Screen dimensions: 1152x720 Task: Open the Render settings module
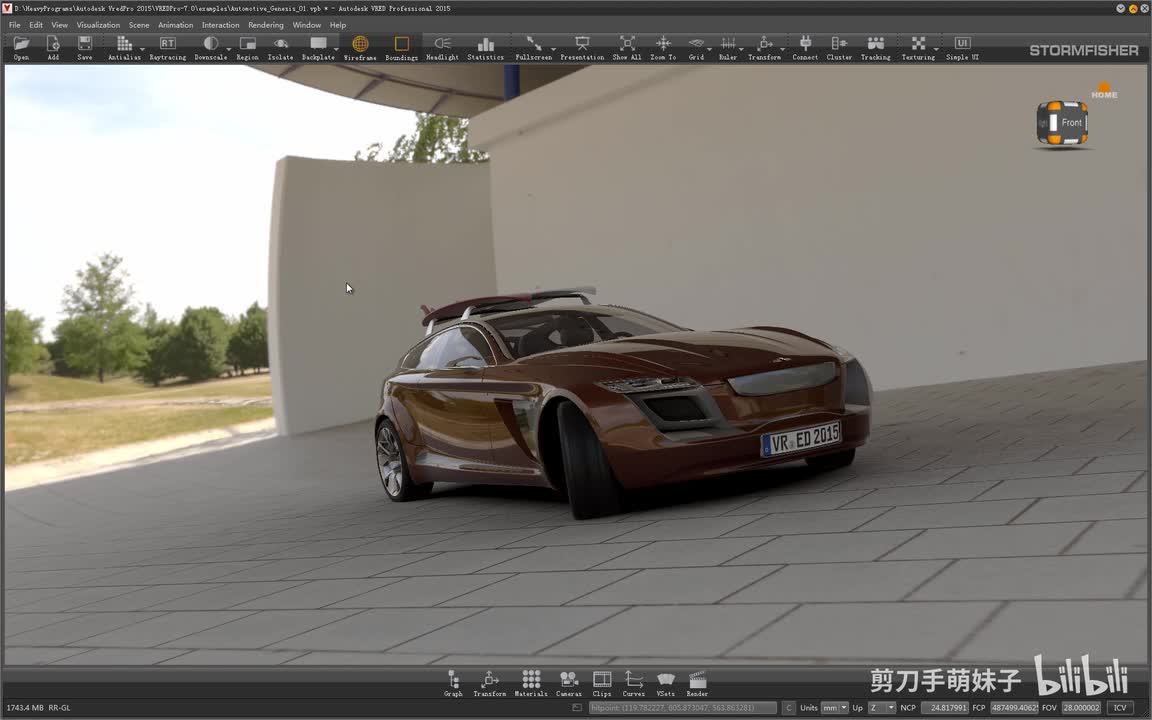[697, 683]
